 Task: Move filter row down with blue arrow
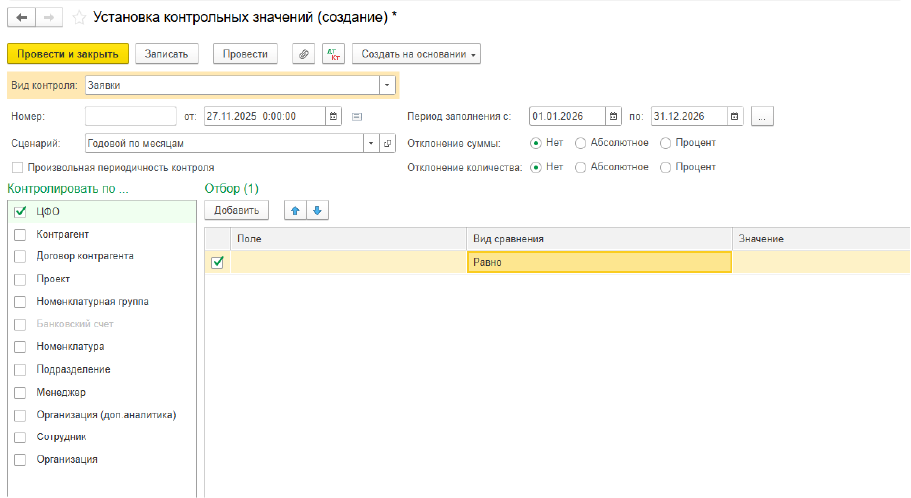[x=317, y=210]
